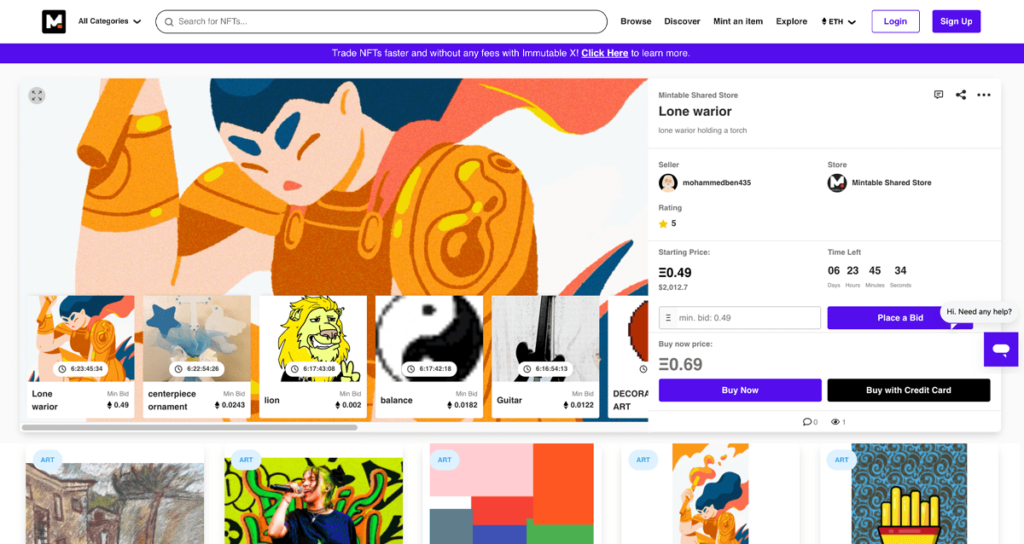Click the Buy with Credit Card button
Image resolution: width=1024 pixels, height=544 pixels.
908,390
